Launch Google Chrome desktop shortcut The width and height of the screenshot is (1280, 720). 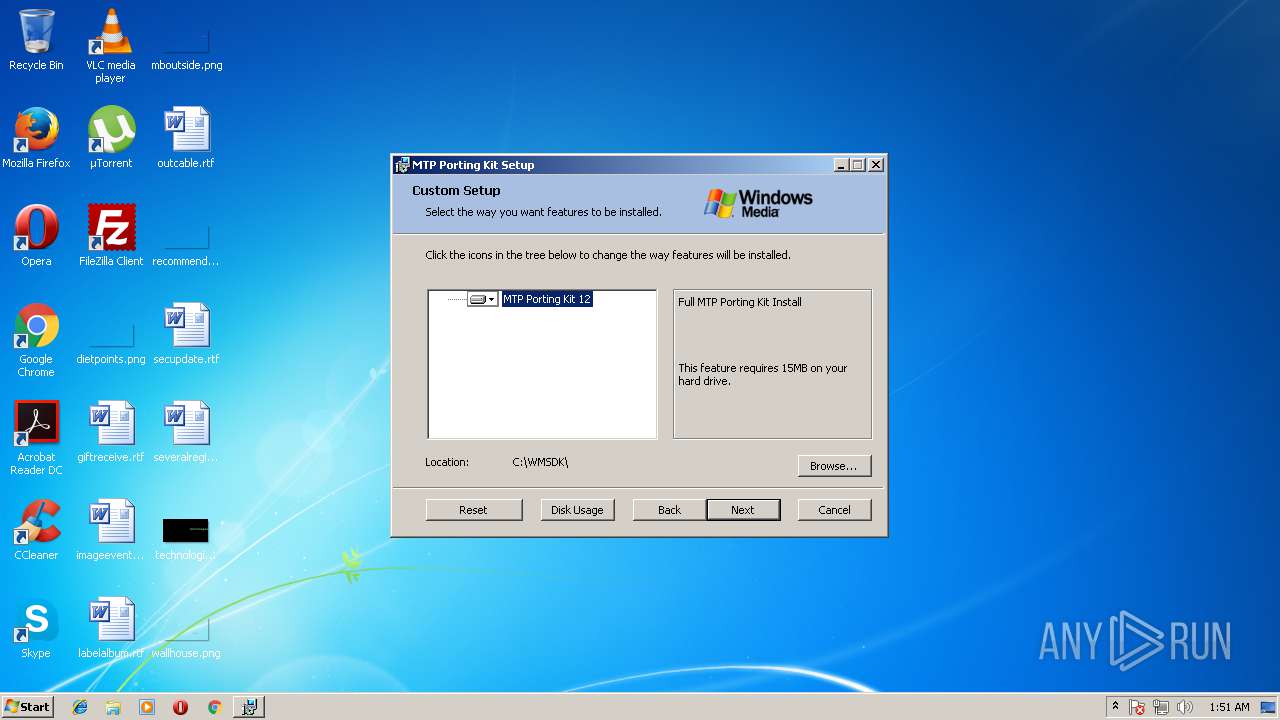tap(36, 340)
